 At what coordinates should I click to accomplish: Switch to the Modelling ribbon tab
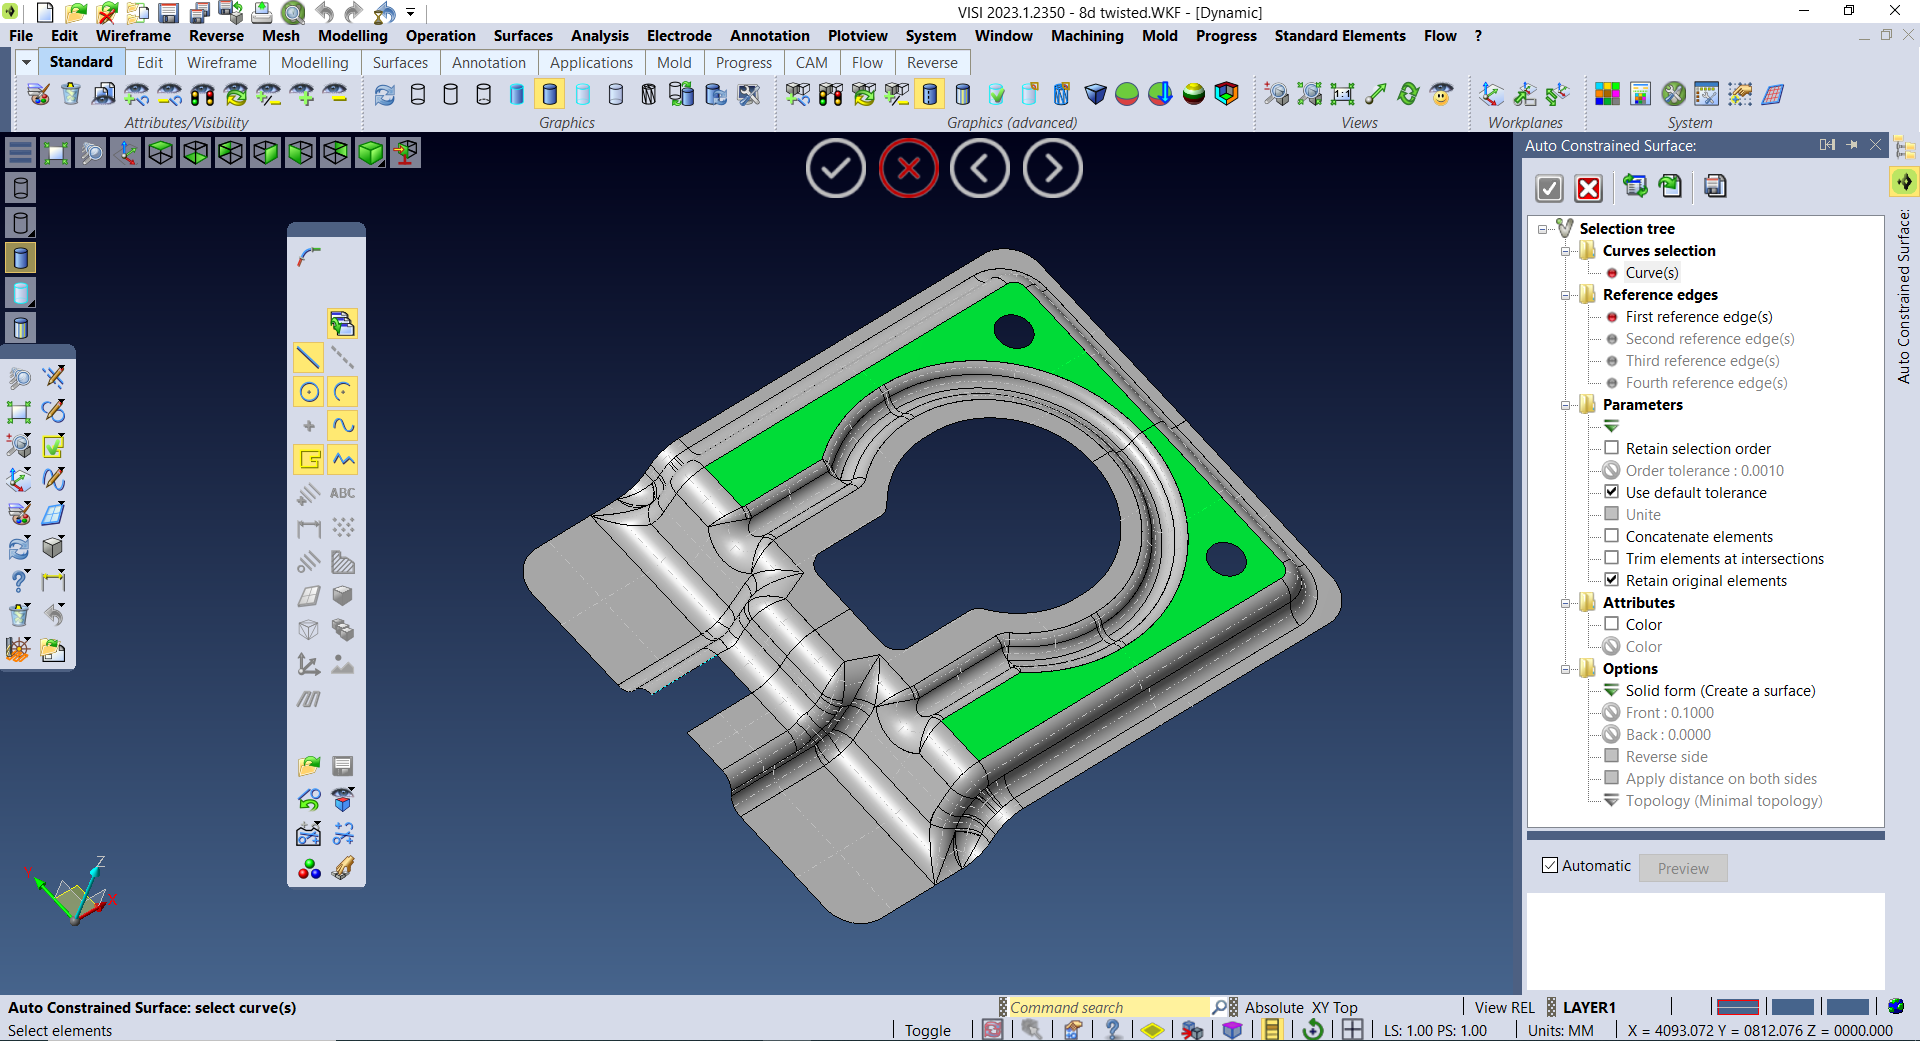click(315, 62)
